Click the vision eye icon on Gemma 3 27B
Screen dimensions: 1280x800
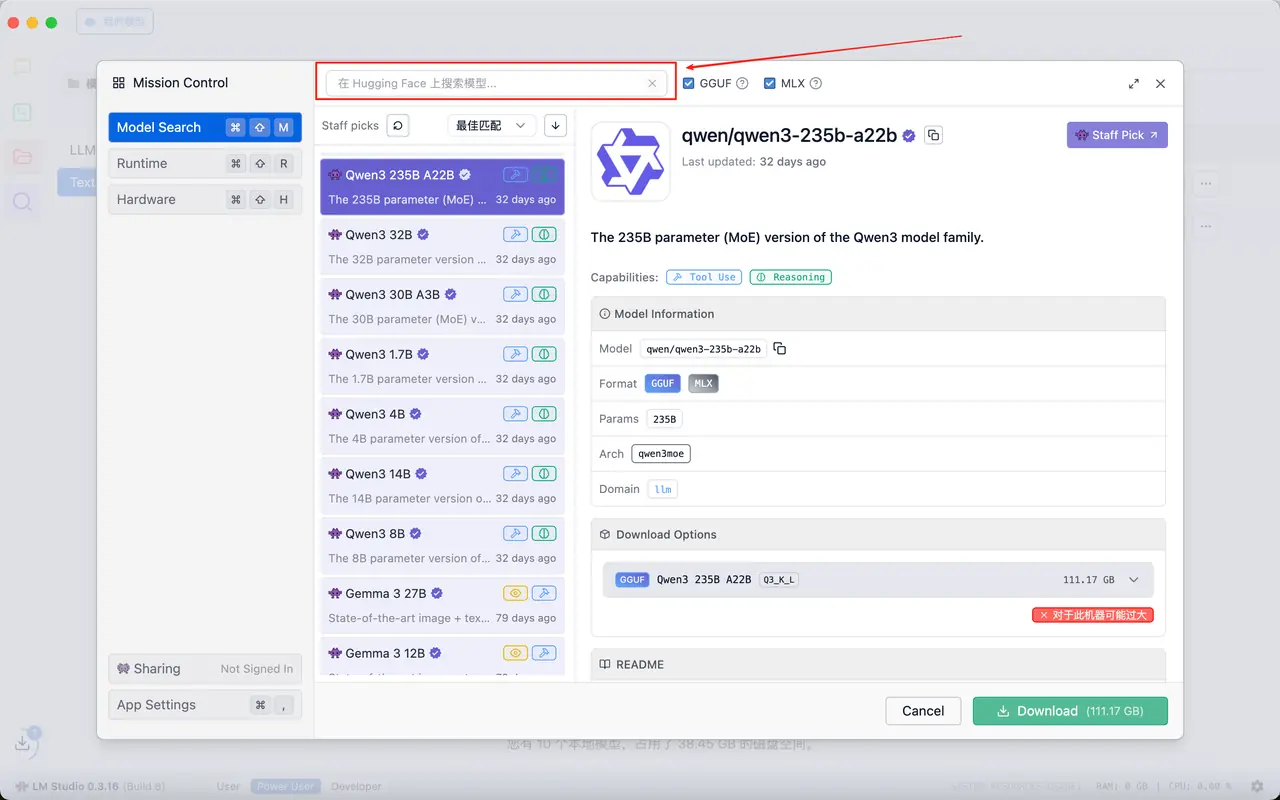515,594
